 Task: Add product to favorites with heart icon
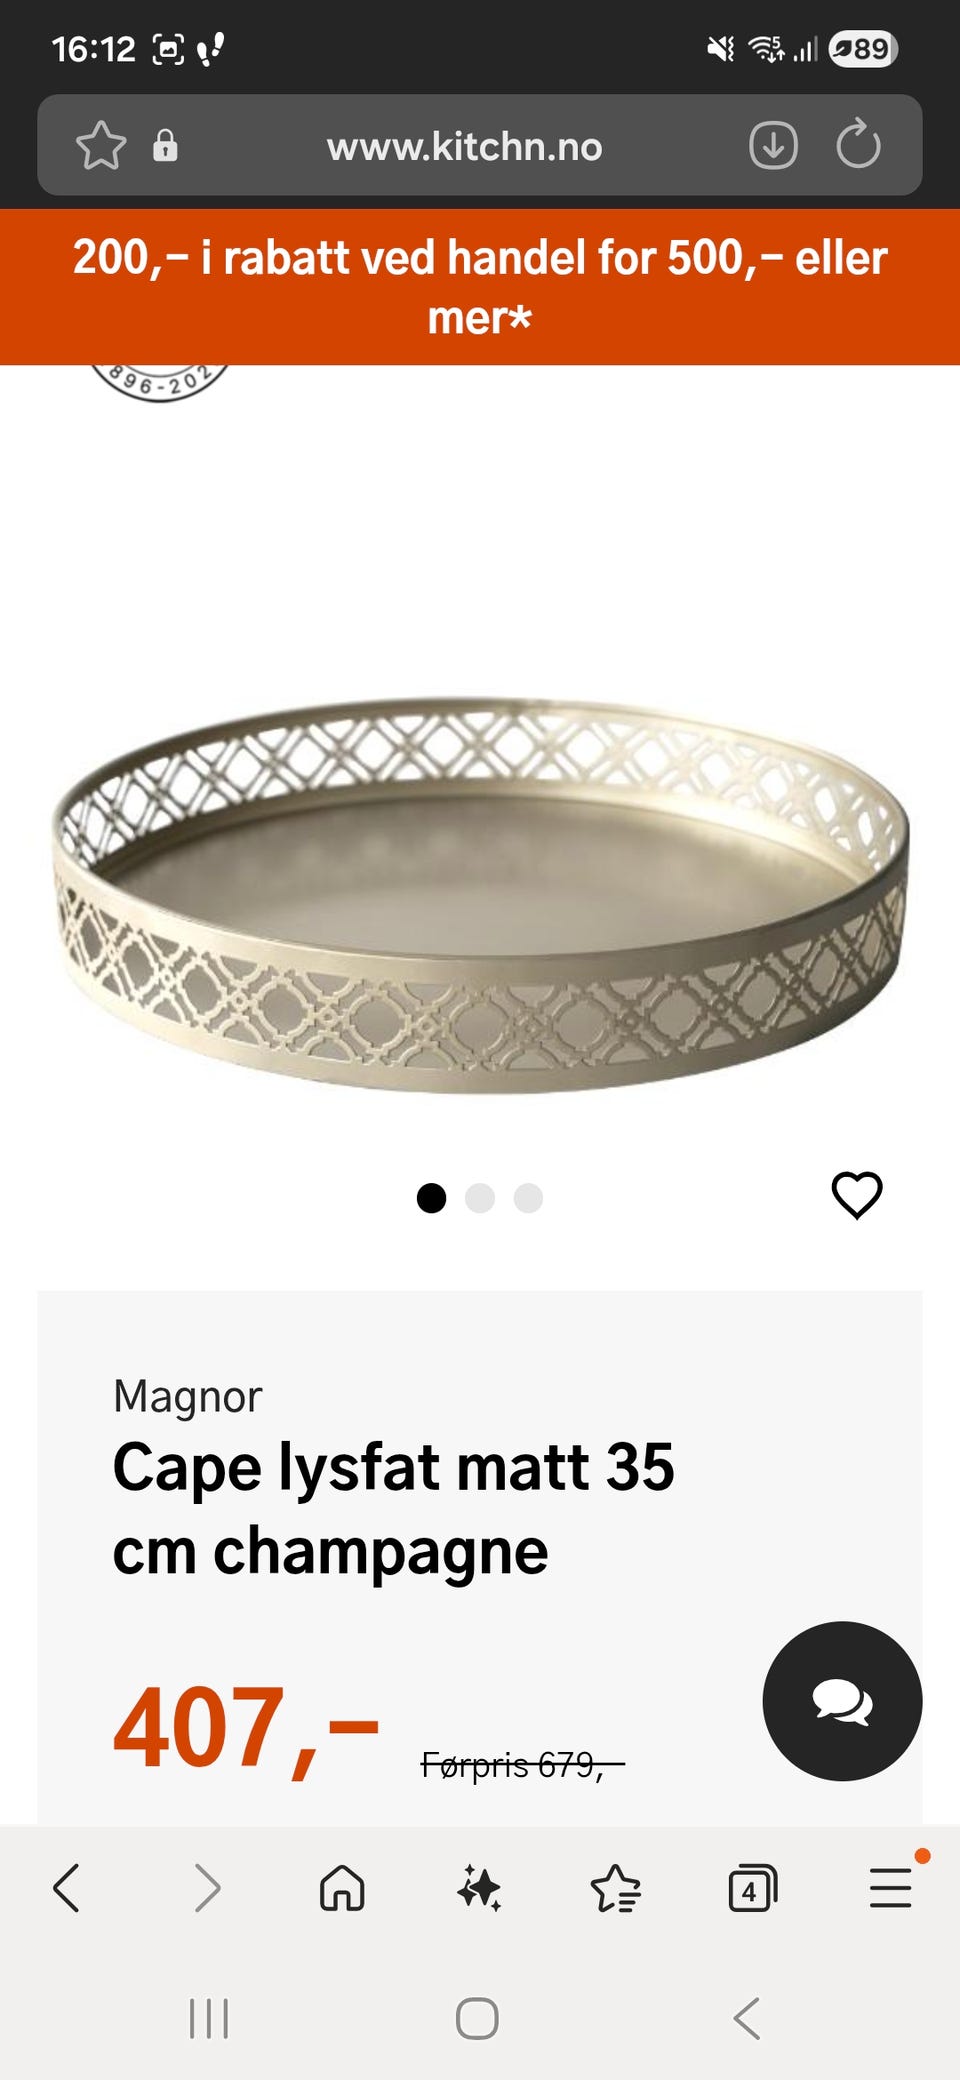click(857, 1195)
